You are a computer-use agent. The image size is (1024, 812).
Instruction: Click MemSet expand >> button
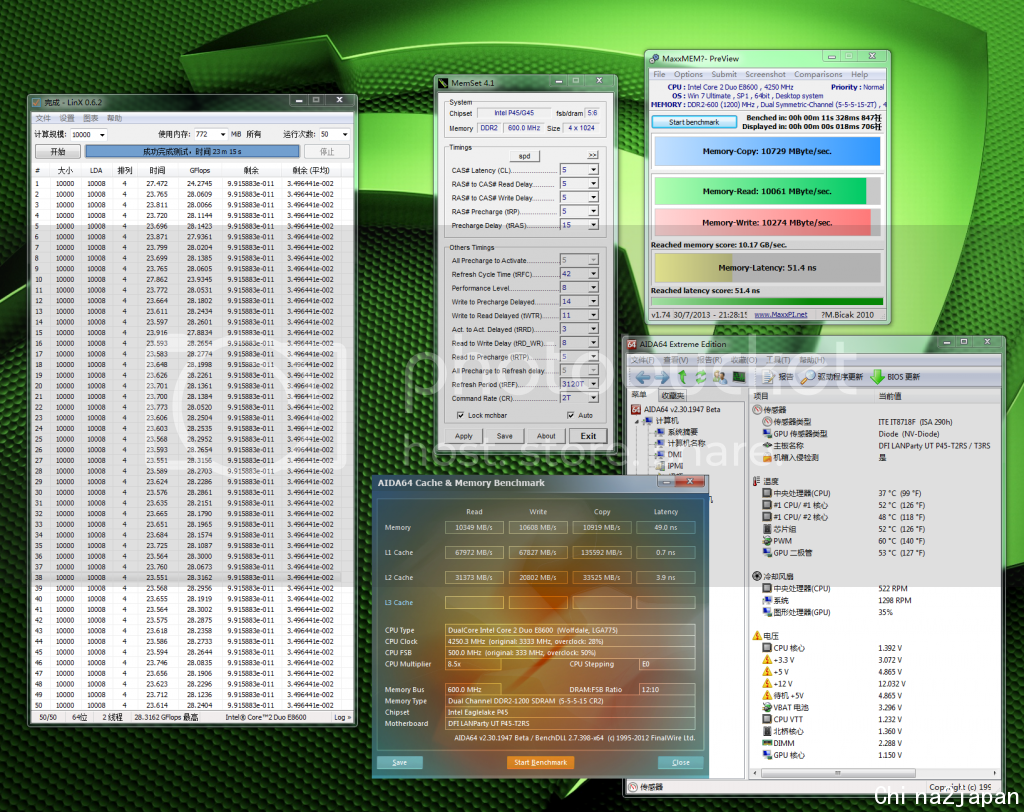[x=592, y=155]
